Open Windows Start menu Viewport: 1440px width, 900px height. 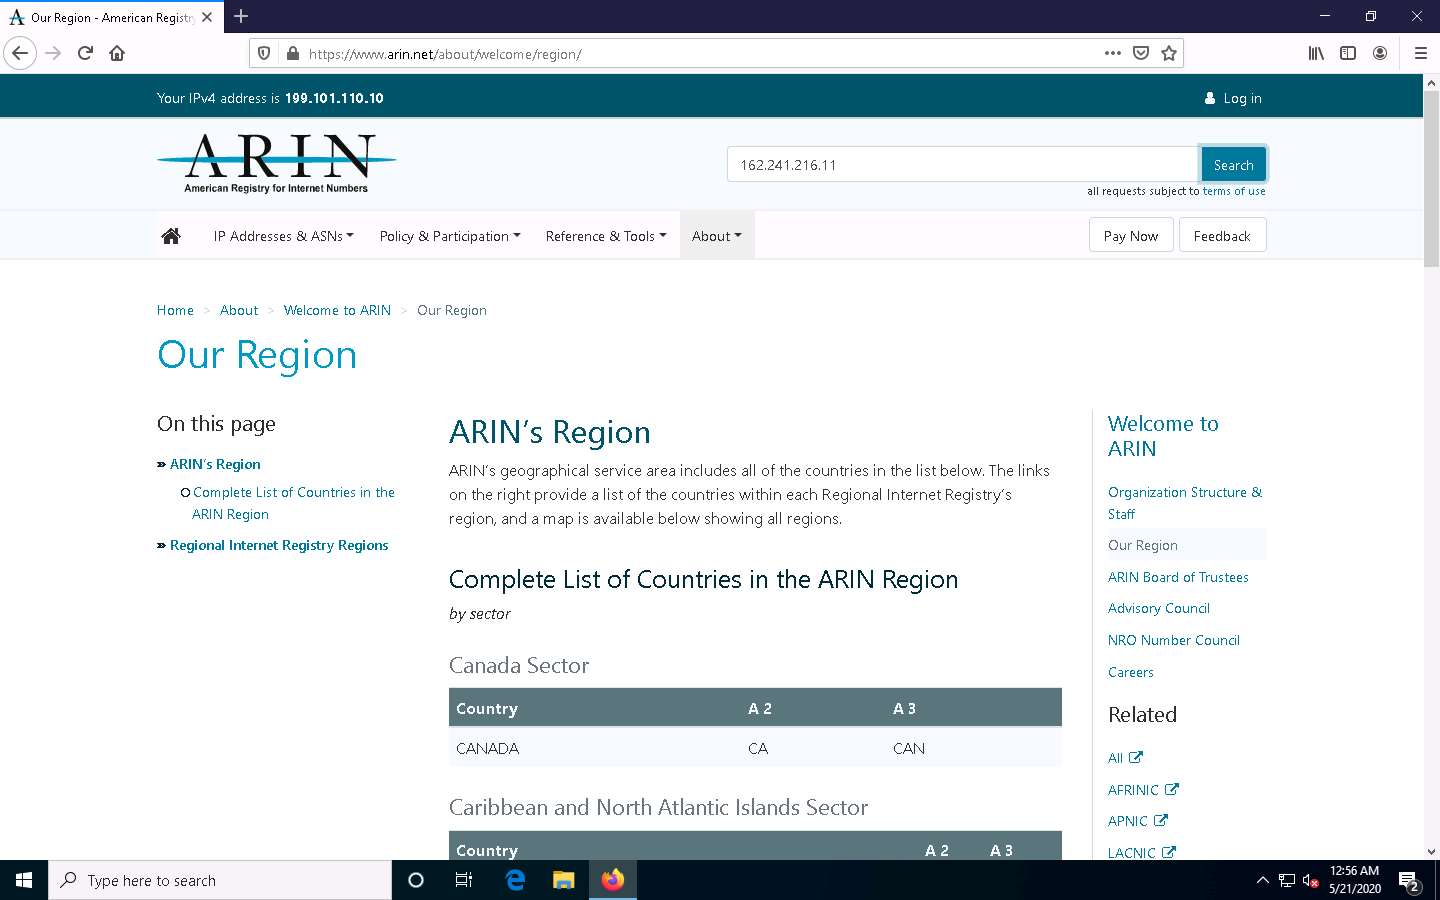(24, 880)
